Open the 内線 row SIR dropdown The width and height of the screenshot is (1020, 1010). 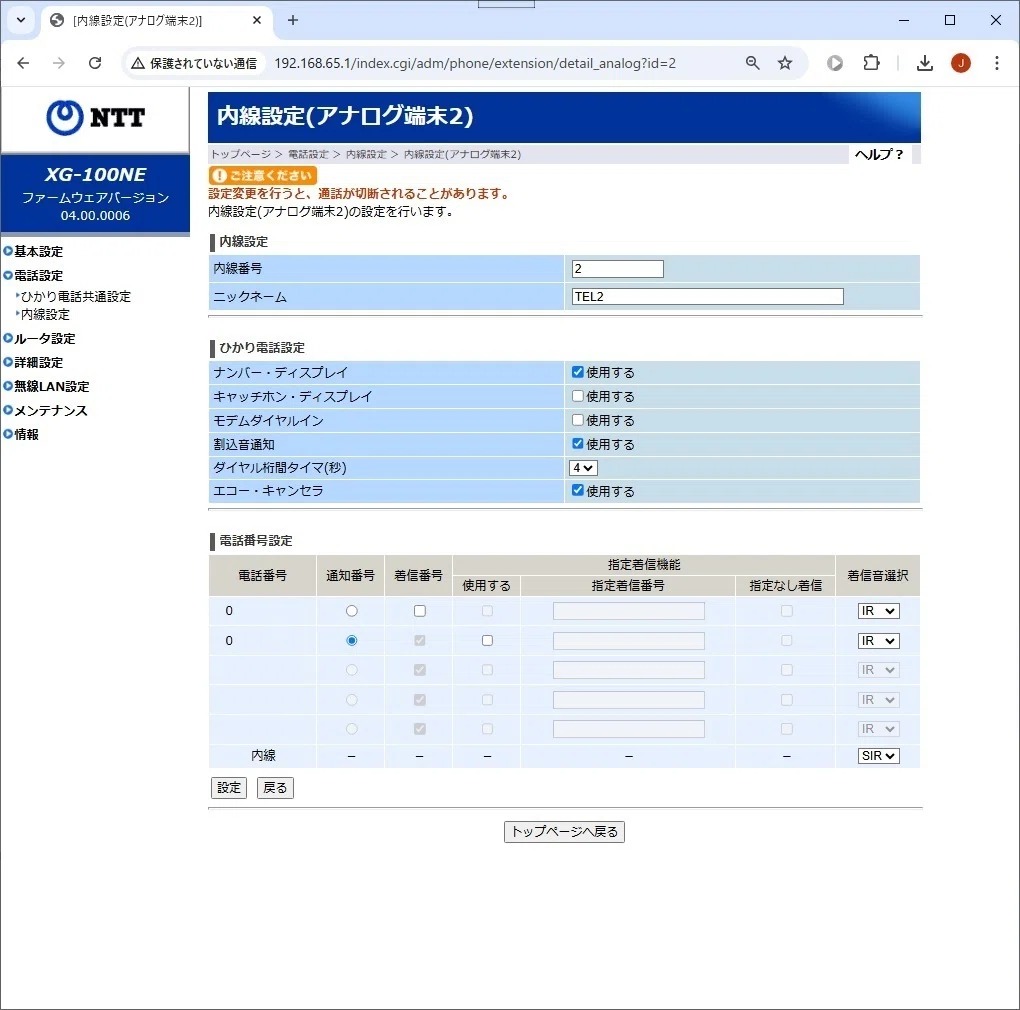878,756
